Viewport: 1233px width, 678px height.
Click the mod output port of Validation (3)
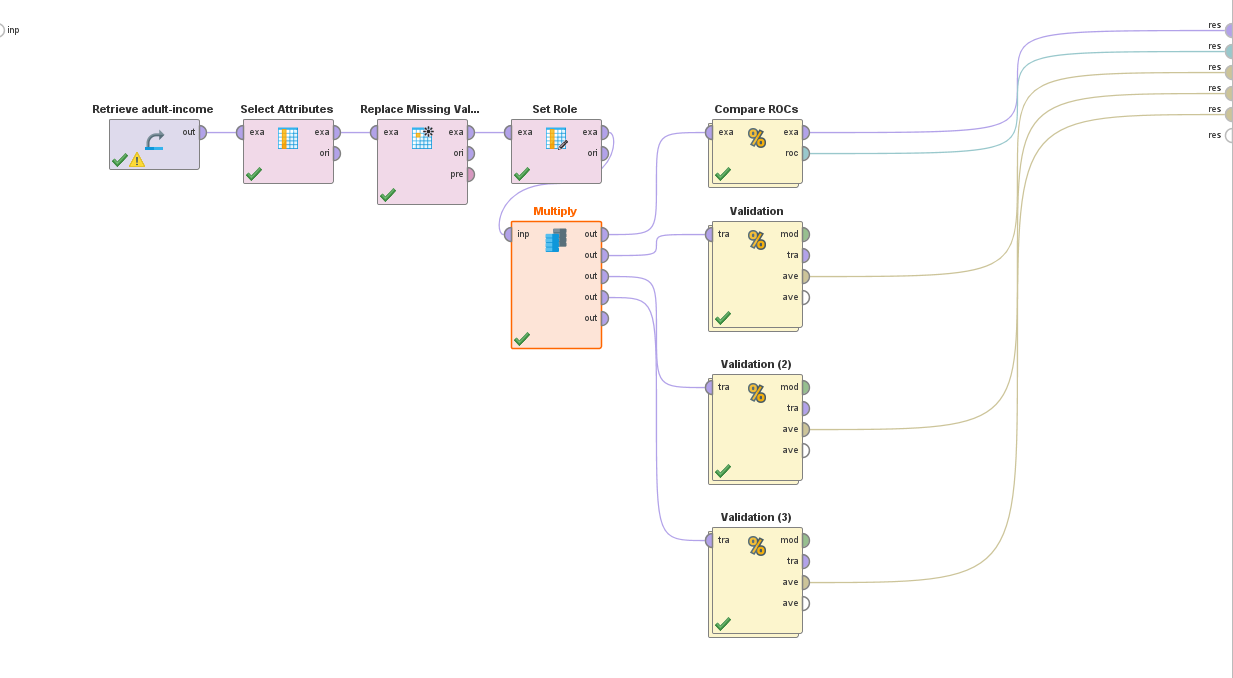pyautogui.click(x=805, y=540)
